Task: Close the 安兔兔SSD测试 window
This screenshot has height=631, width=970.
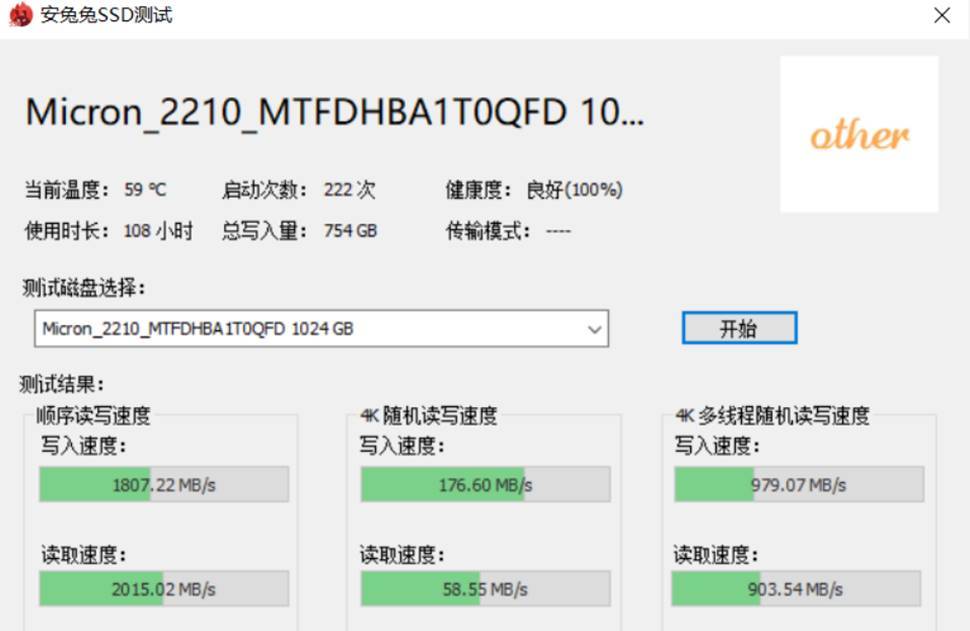Action: coord(942,15)
